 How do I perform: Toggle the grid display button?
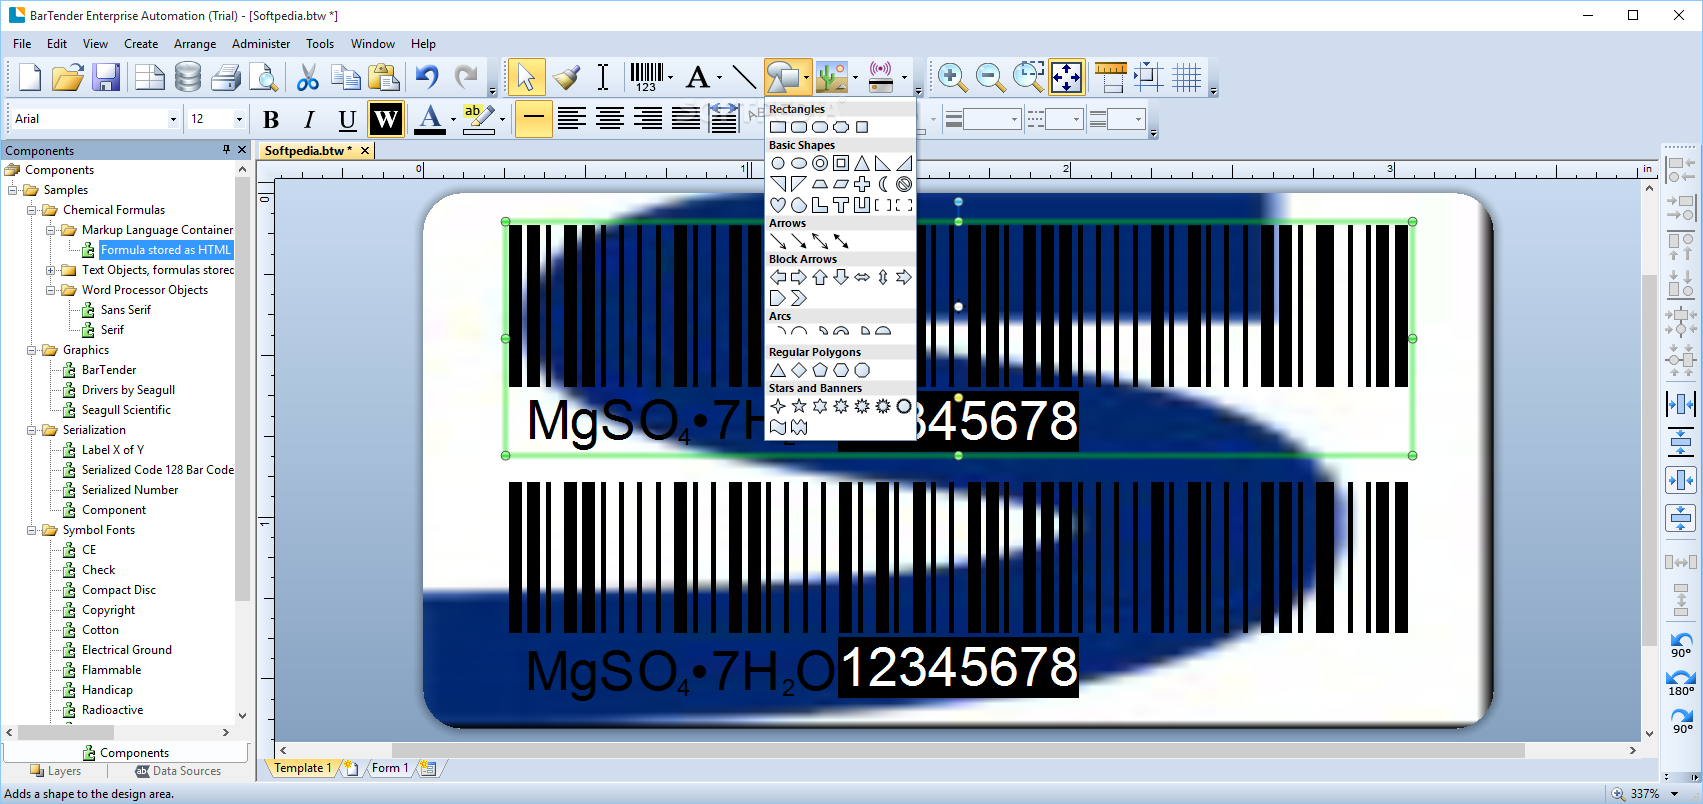coord(1187,77)
